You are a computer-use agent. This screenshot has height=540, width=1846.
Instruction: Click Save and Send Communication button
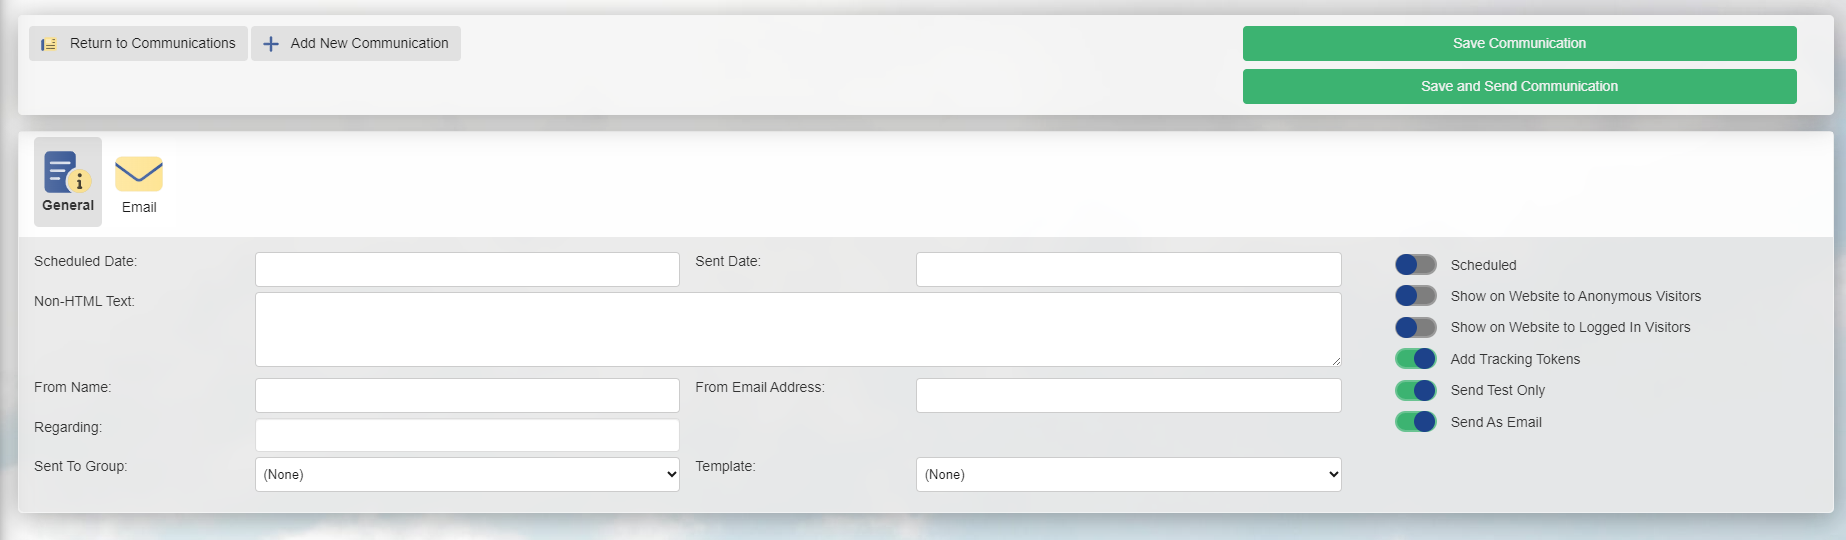pyautogui.click(x=1519, y=87)
